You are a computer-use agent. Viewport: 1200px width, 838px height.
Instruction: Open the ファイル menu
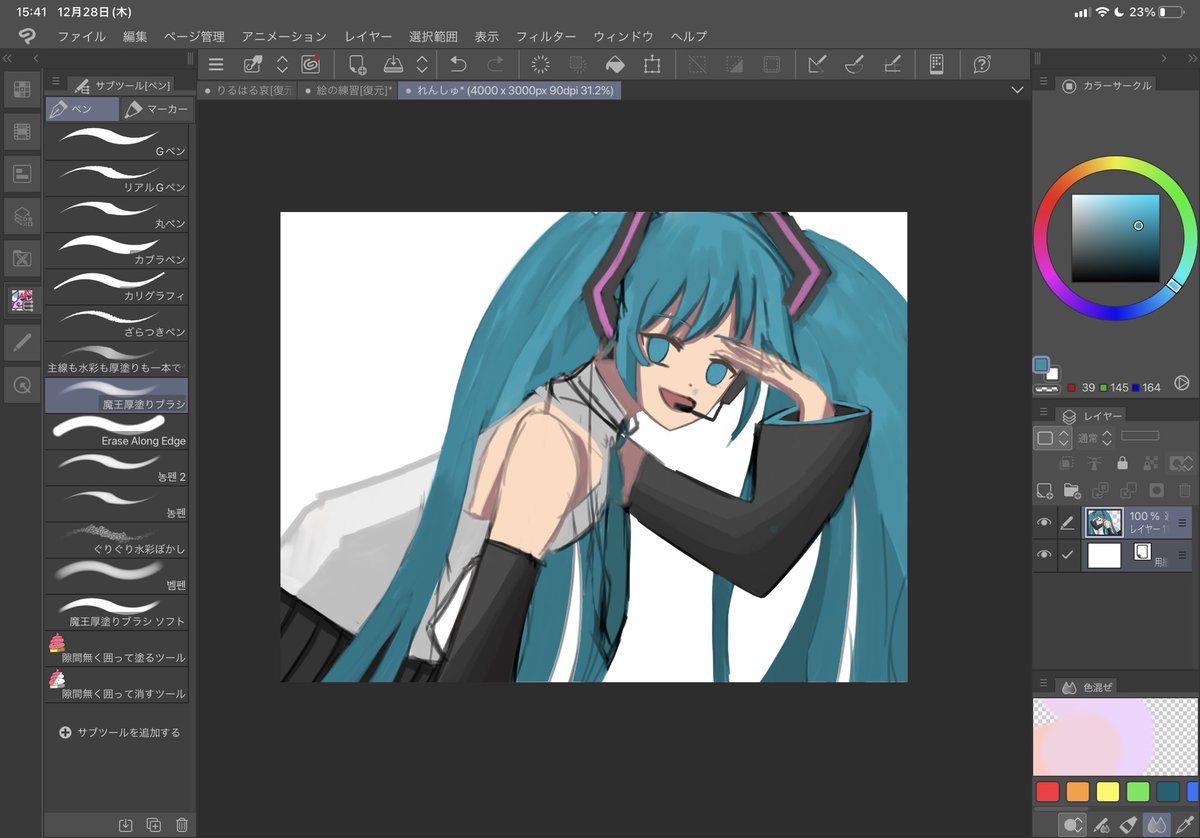[x=81, y=36]
